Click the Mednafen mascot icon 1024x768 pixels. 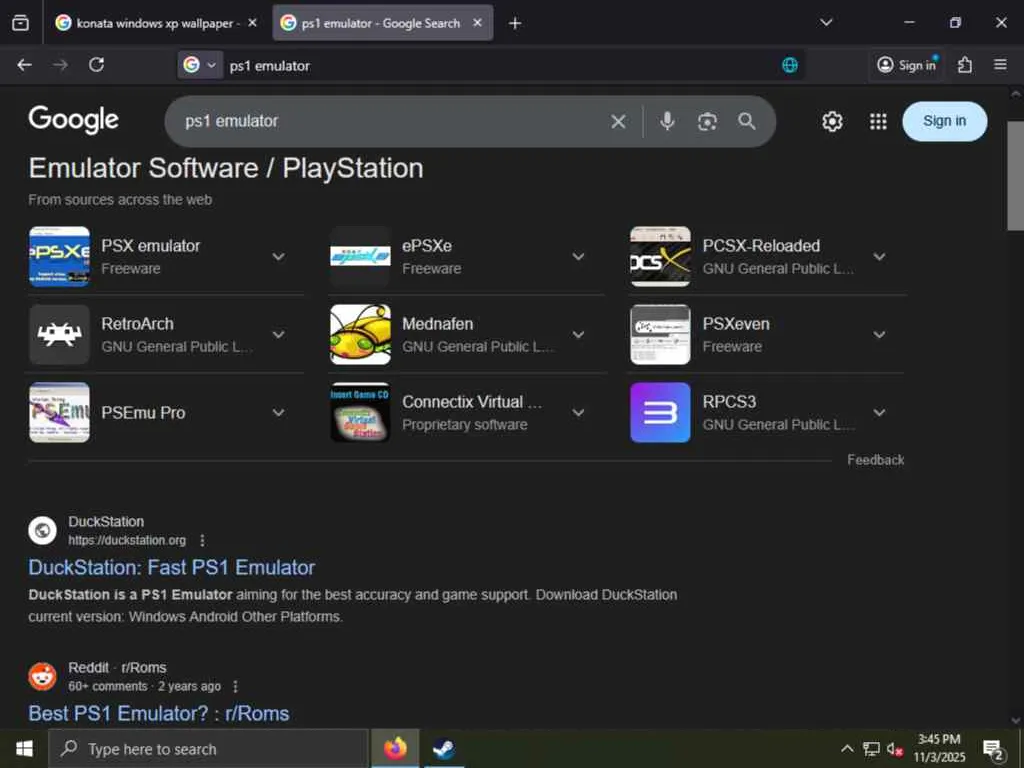(x=360, y=334)
